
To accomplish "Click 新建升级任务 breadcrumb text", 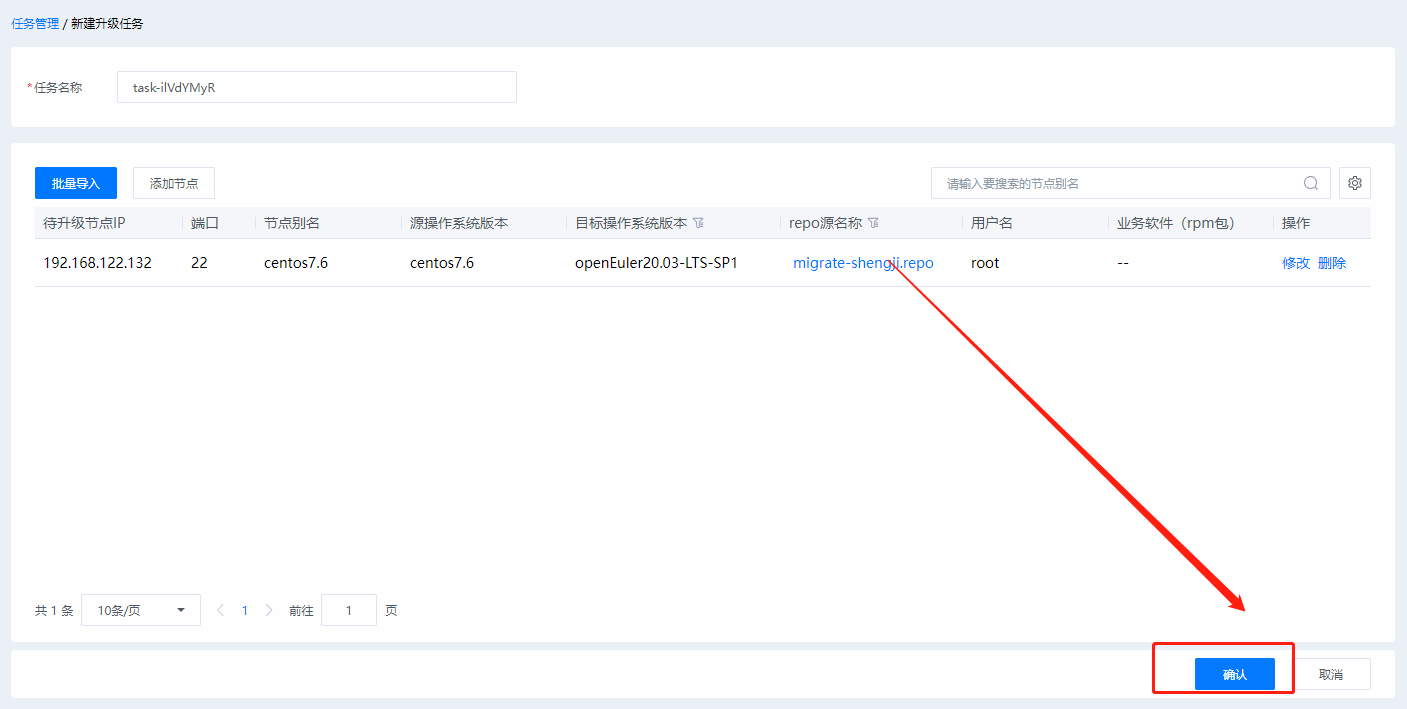I will coord(107,23).
